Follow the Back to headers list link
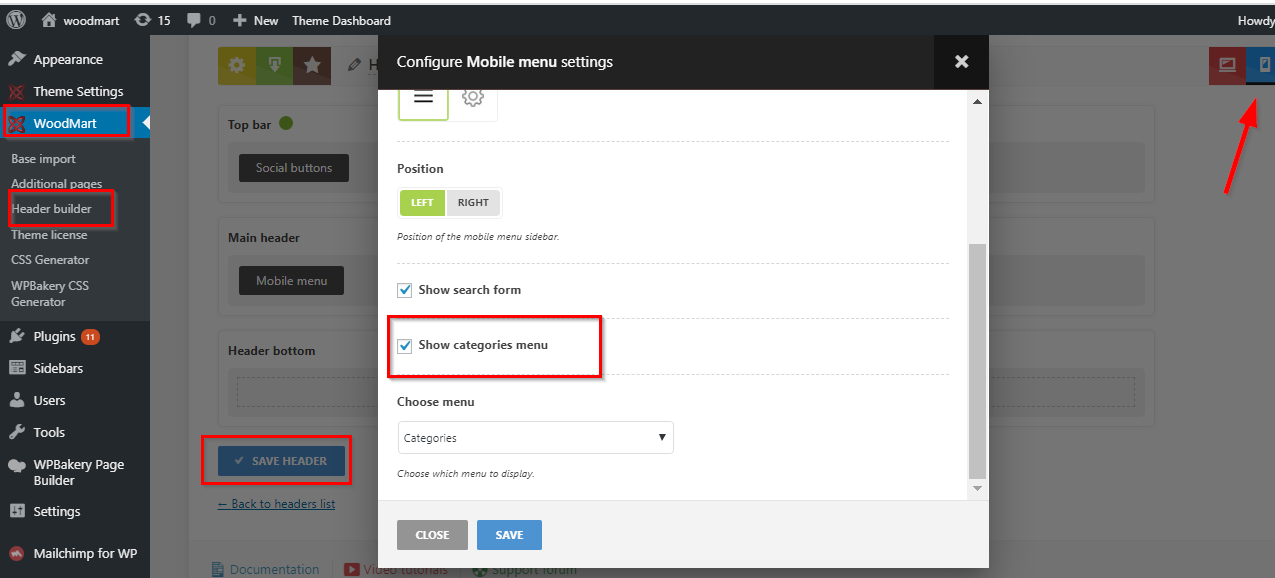Screen dimensions: 1275x578 tap(276, 504)
